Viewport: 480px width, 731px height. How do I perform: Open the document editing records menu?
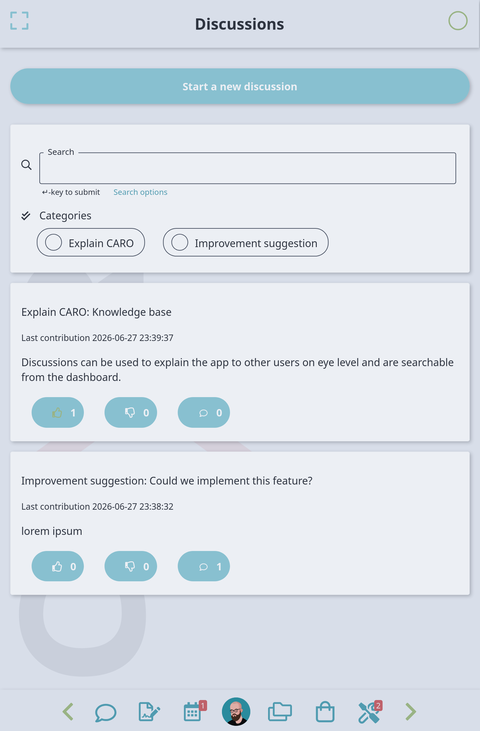(149, 712)
